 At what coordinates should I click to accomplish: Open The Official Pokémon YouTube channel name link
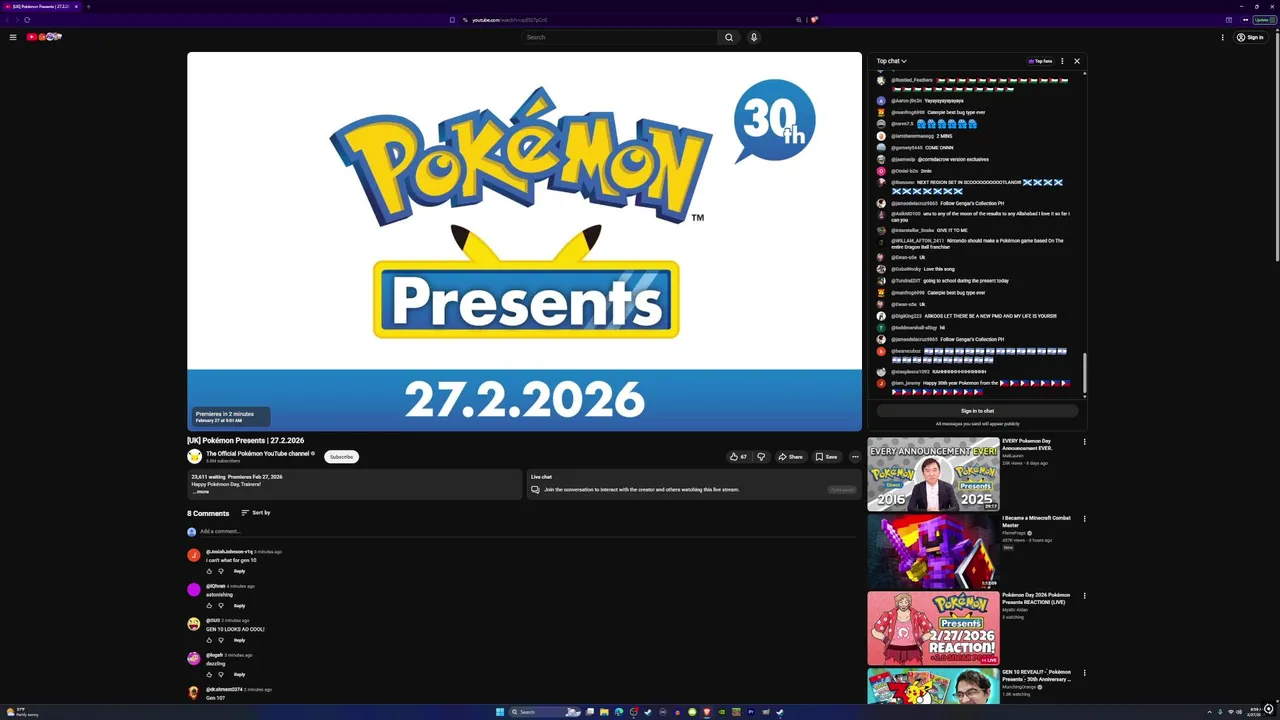pos(258,453)
